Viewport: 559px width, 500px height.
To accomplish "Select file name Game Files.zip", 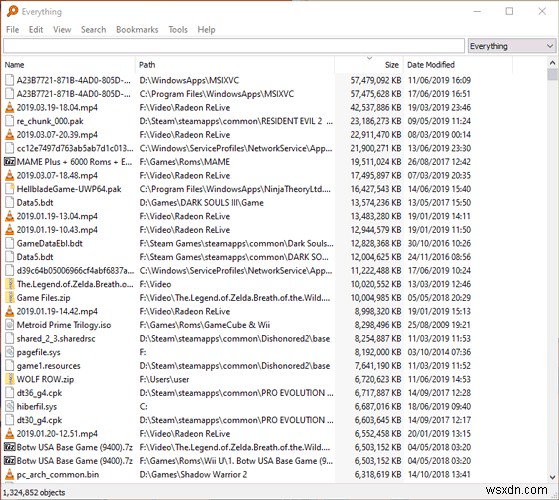I will 43,298.
